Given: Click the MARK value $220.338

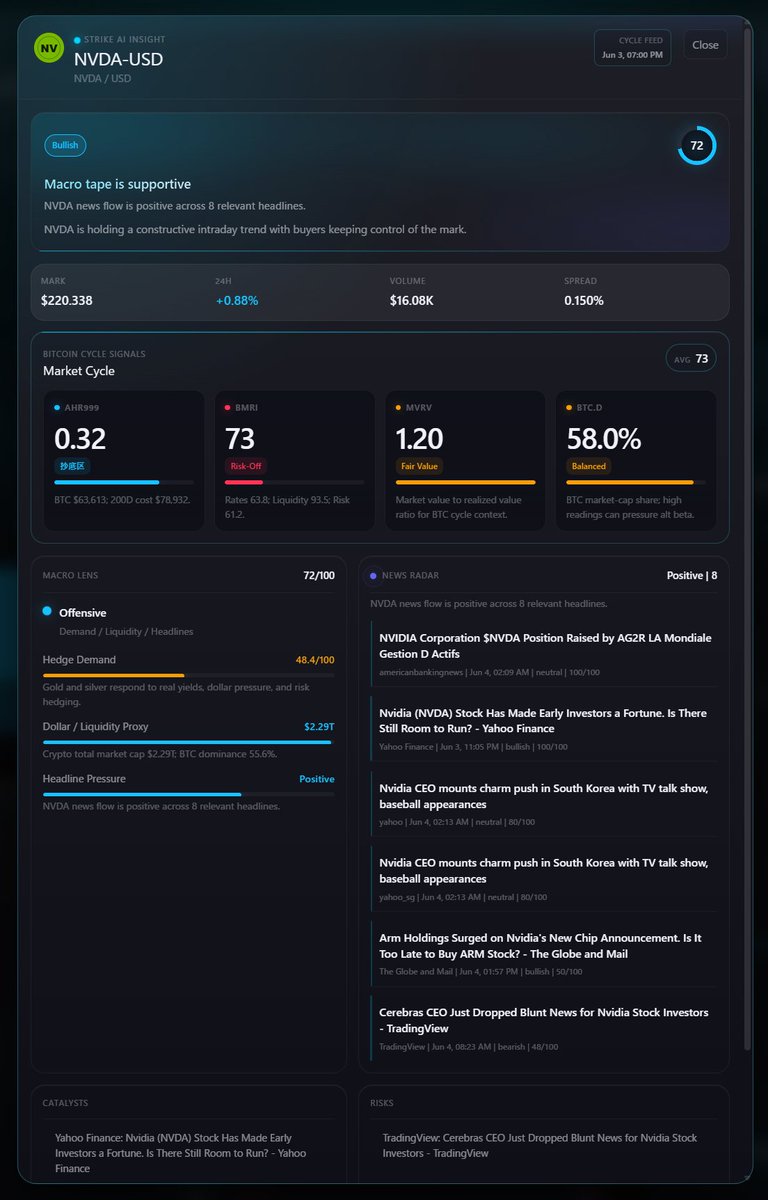Looking at the screenshot, I should pyautogui.click(x=67, y=300).
